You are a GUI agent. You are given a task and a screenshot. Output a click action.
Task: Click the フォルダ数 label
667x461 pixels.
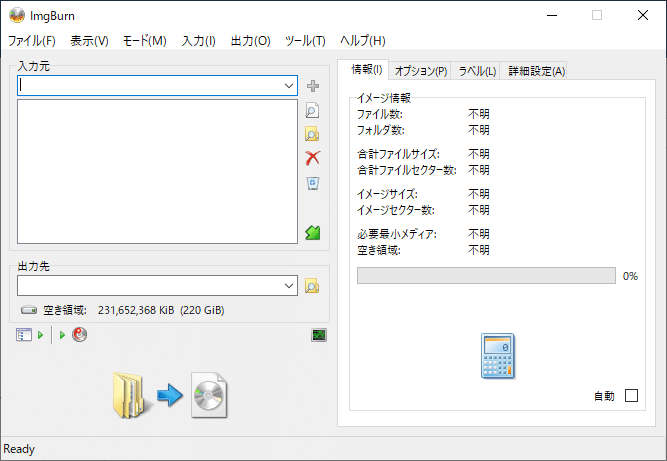pyautogui.click(x=380, y=130)
